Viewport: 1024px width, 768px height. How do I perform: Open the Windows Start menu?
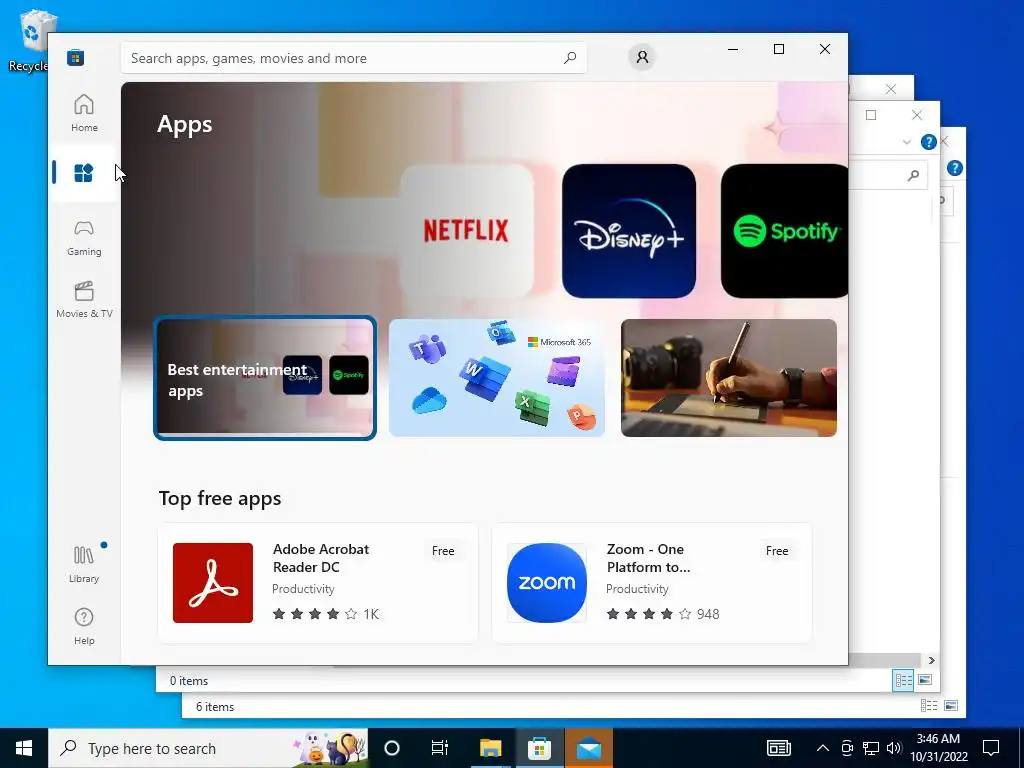pyautogui.click(x=24, y=748)
